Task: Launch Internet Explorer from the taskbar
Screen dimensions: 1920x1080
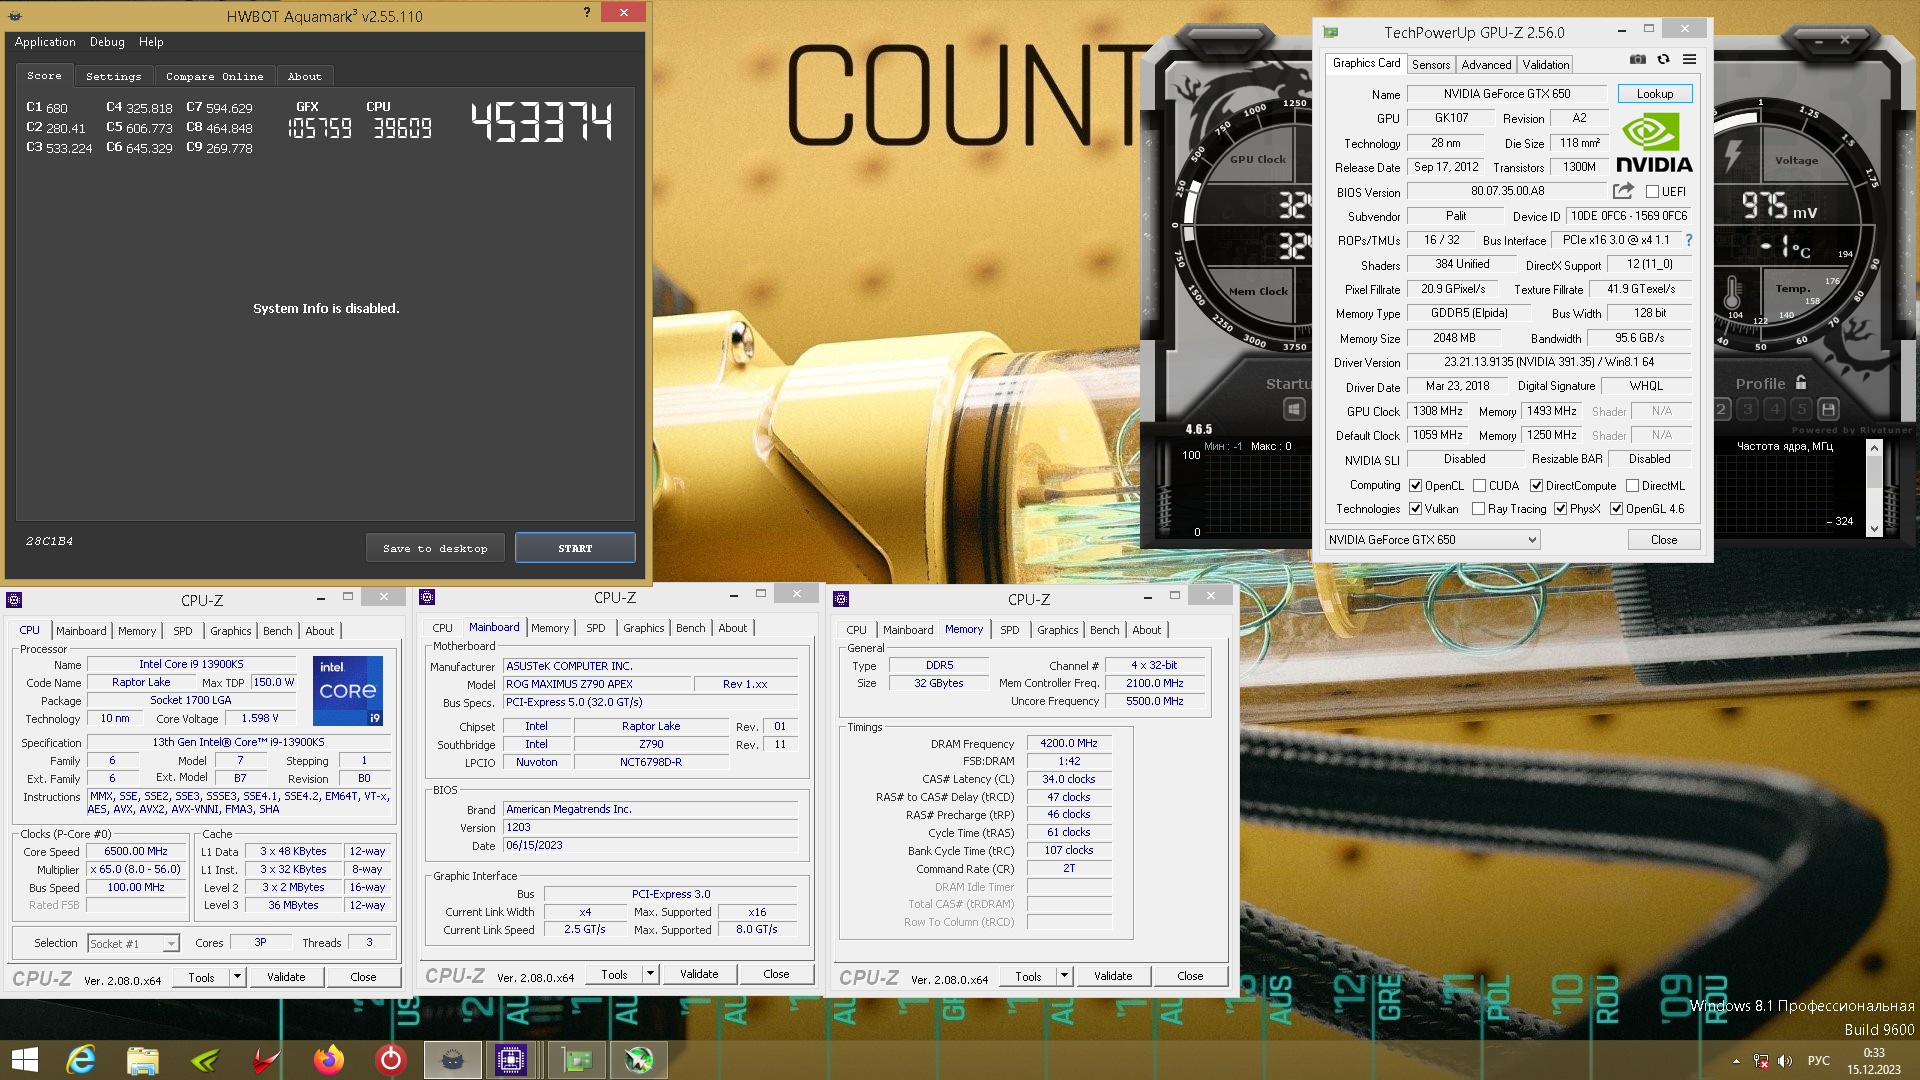Action: pos(81,1060)
